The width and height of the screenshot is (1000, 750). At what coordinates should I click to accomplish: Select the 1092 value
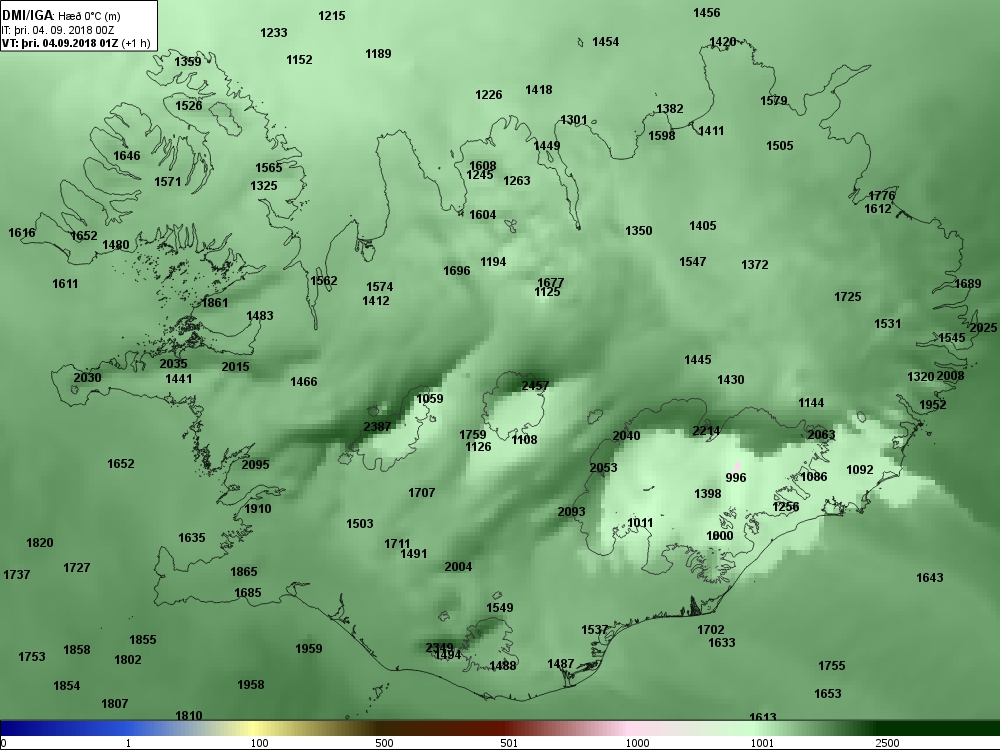point(860,469)
